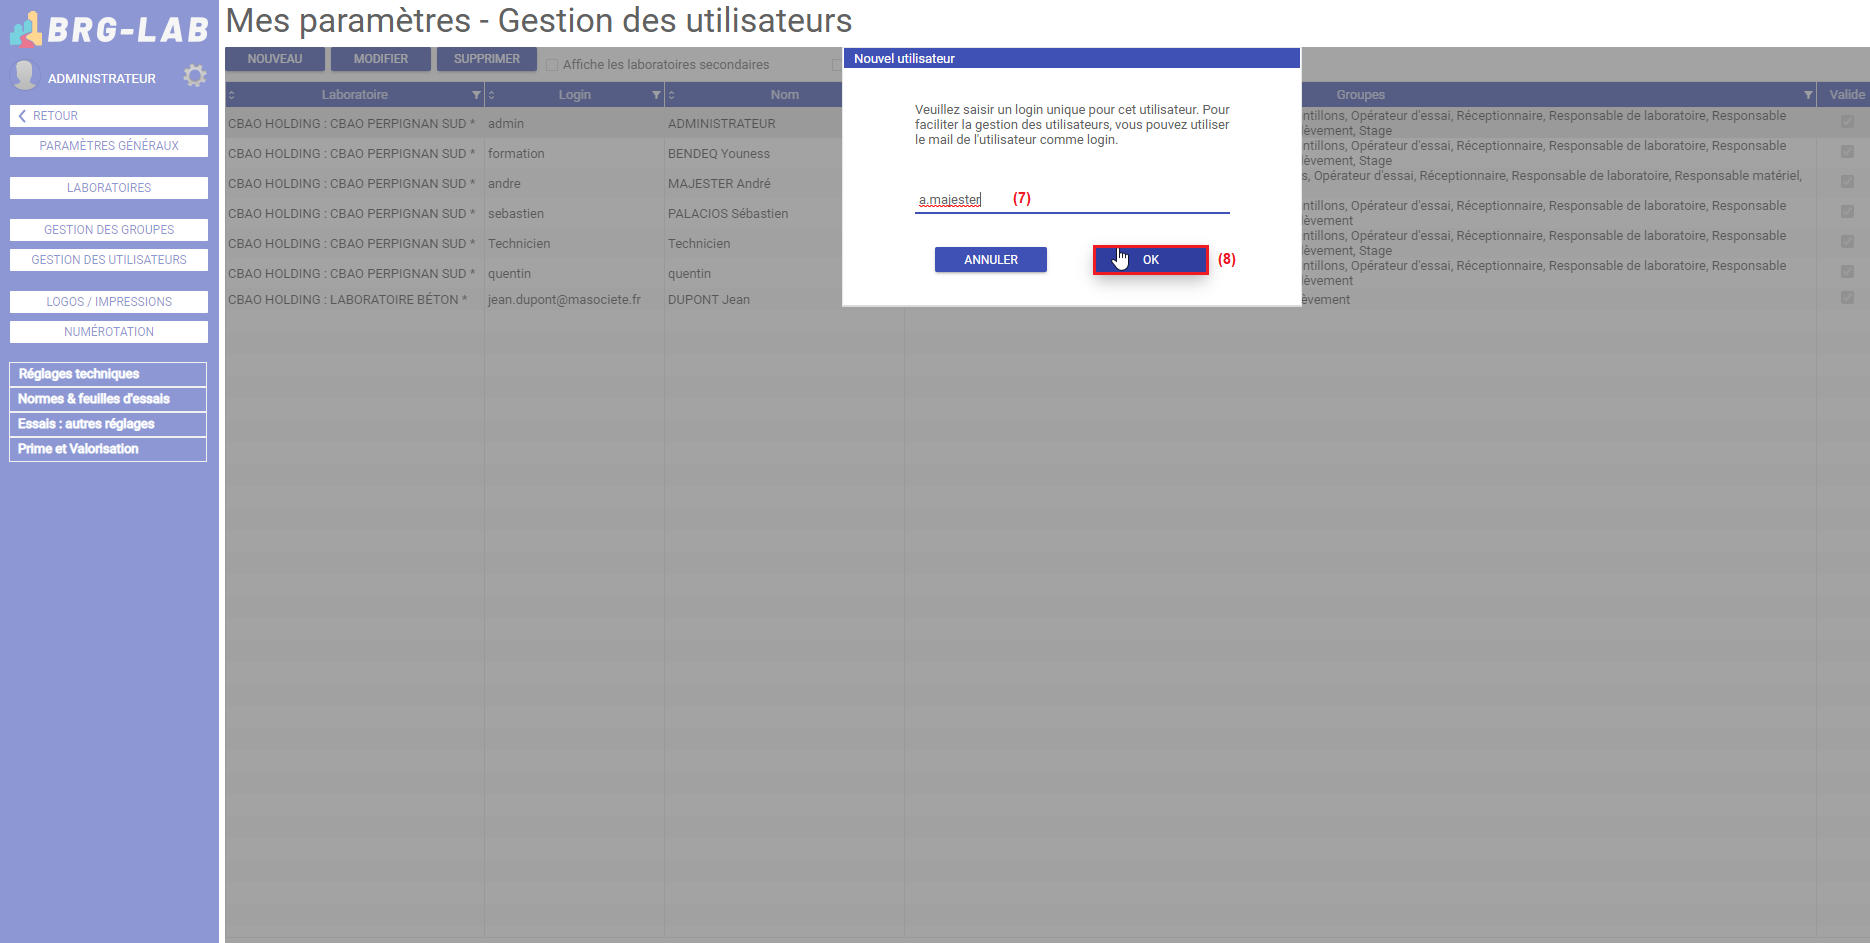Expand the Prime et Valorisation section
The image size is (1870, 943).
pyautogui.click(x=108, y=449)
